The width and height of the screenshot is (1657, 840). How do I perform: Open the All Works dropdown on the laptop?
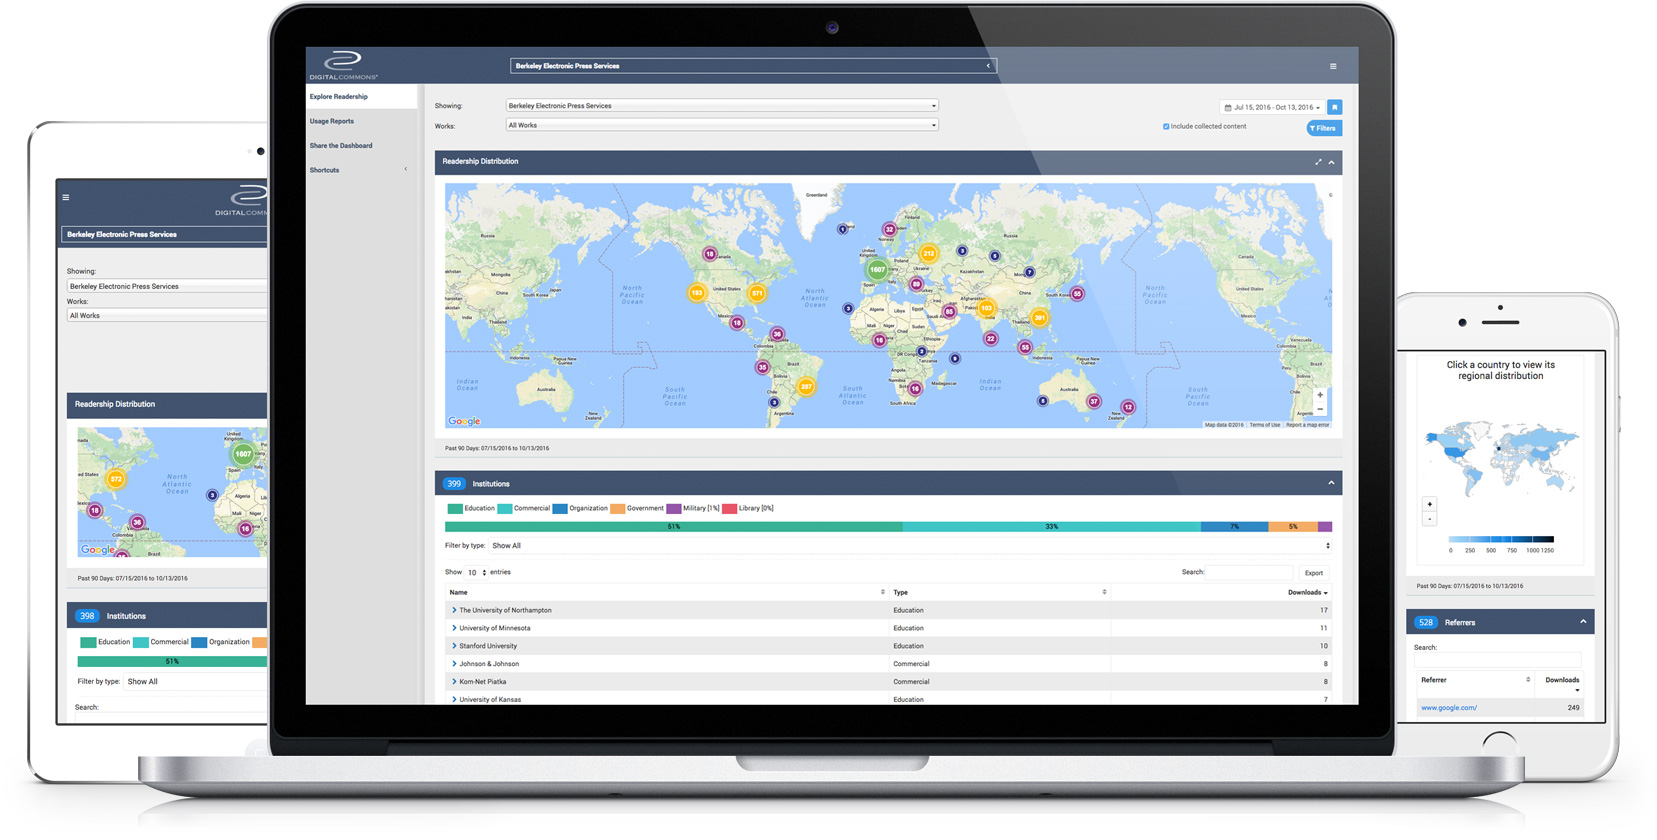(x=721, y=126)
